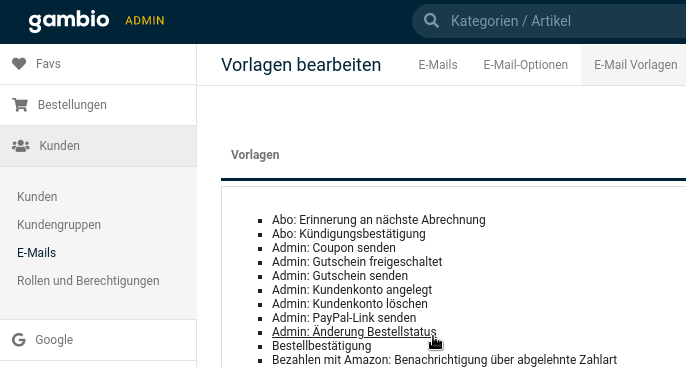Open template Admin: Kundenkonto löschen

(x=350, y=304)
